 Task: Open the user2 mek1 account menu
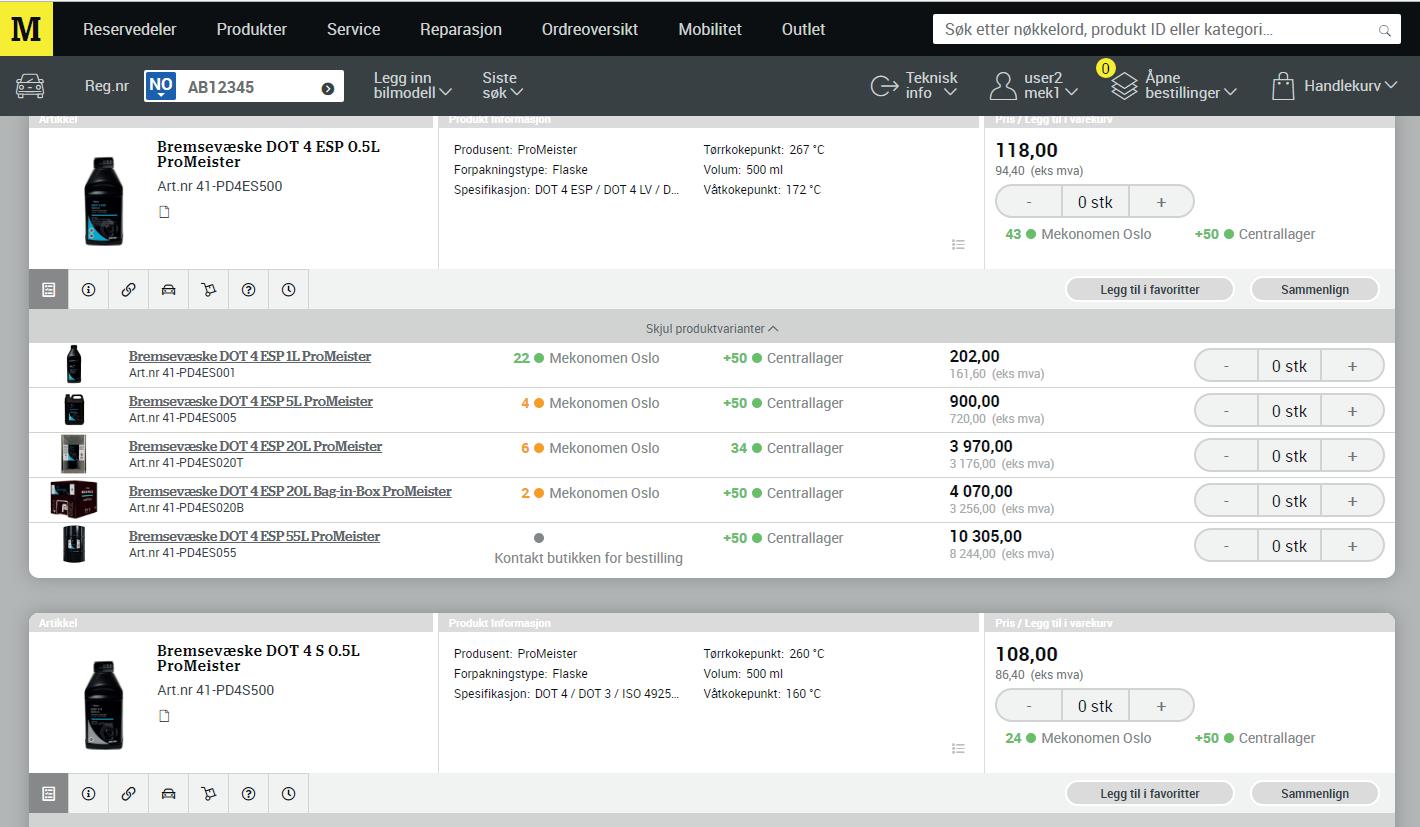pos(1034,86)
